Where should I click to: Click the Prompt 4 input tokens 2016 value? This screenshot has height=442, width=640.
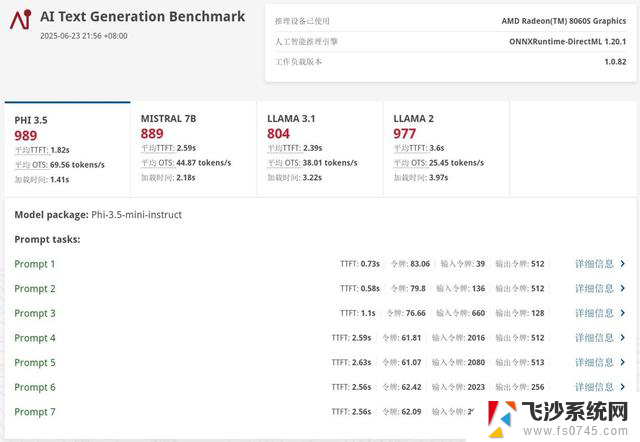[x=476, y=338]
